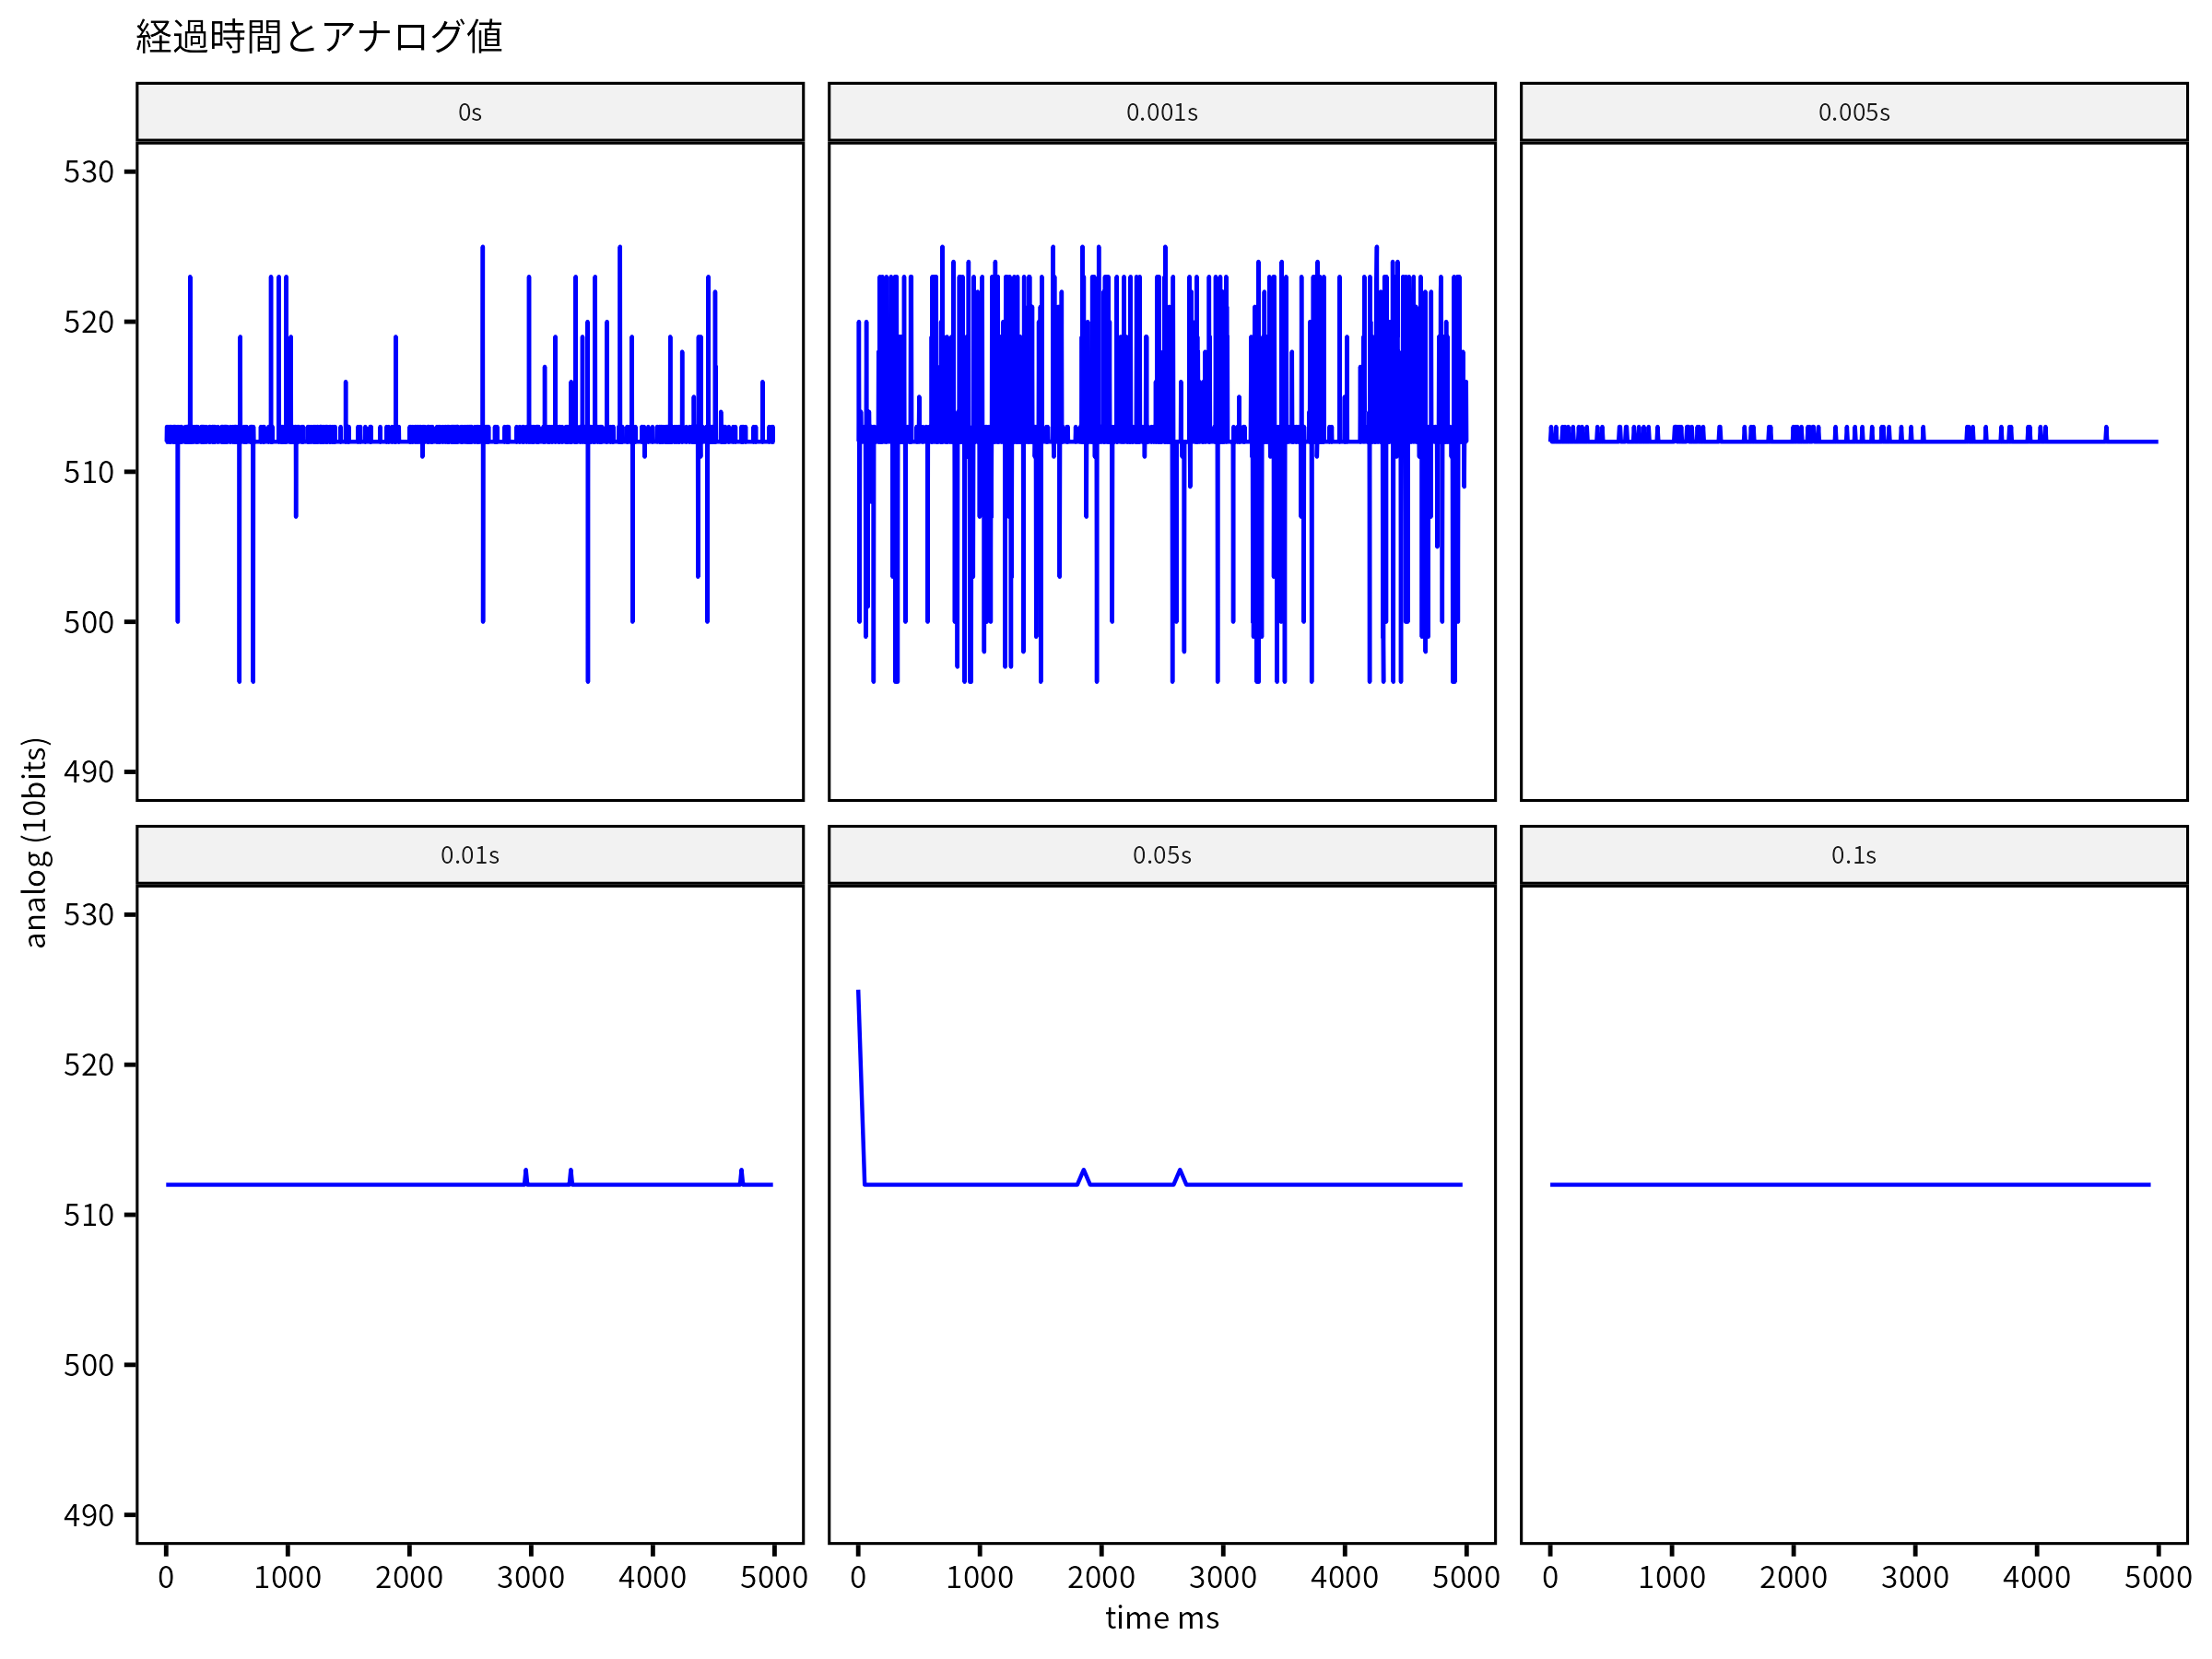Click the x-axis label time ms

[x=1161, y=1618]
